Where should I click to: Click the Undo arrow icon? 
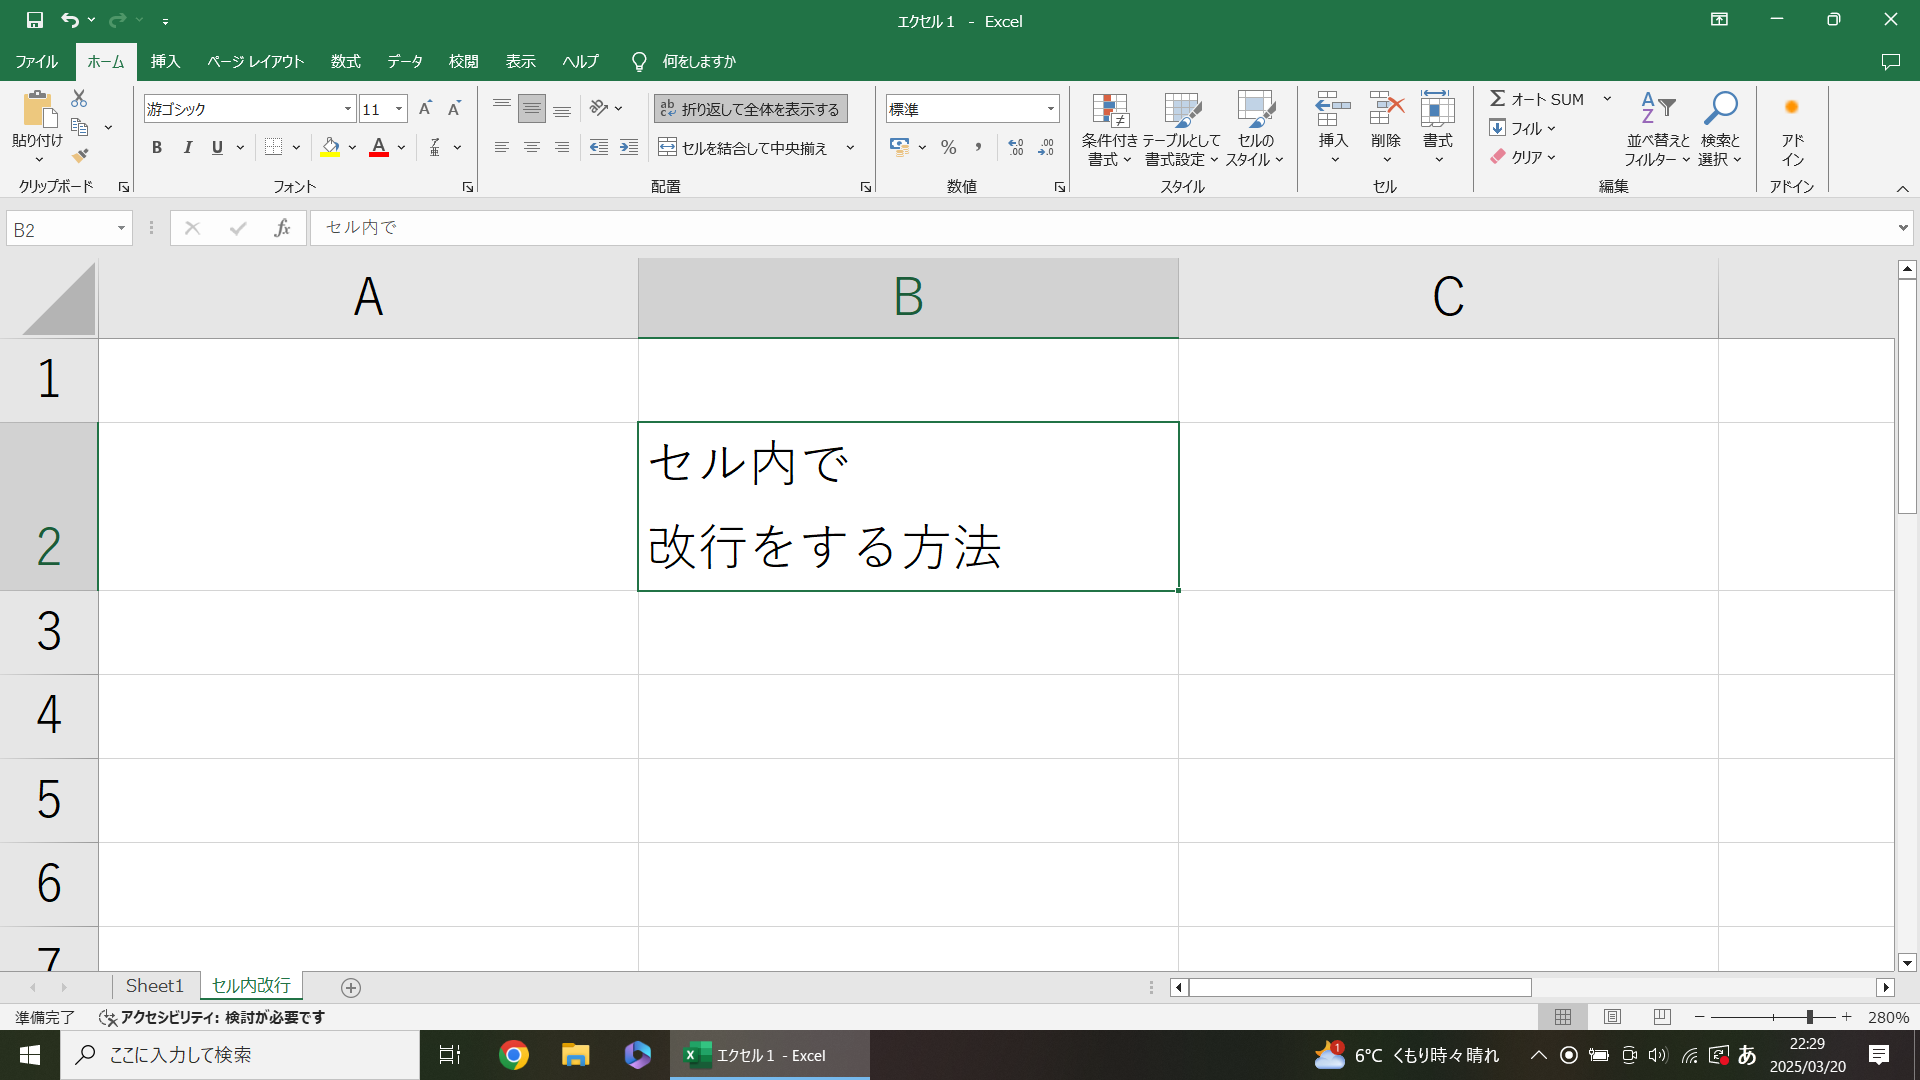69,20
